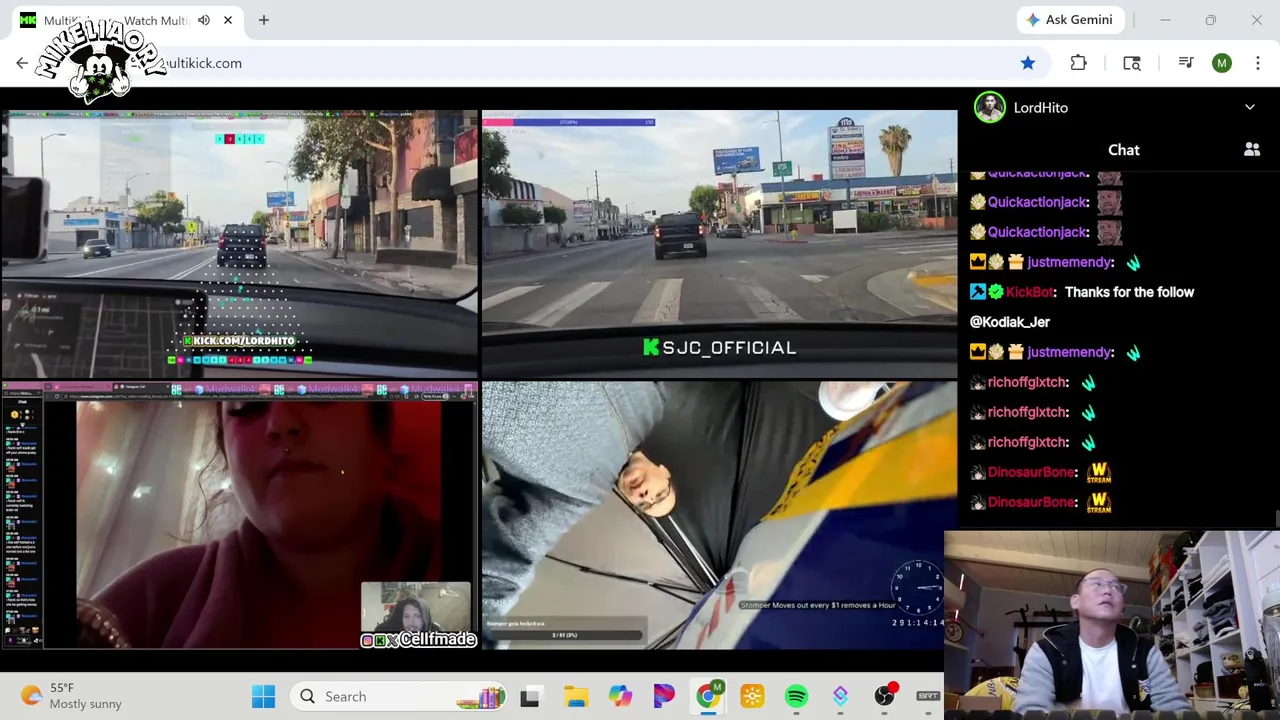Open OBS Studio from the taskbar
Image resolution: width=1280 pixels, height=720 pixels.
884,697
